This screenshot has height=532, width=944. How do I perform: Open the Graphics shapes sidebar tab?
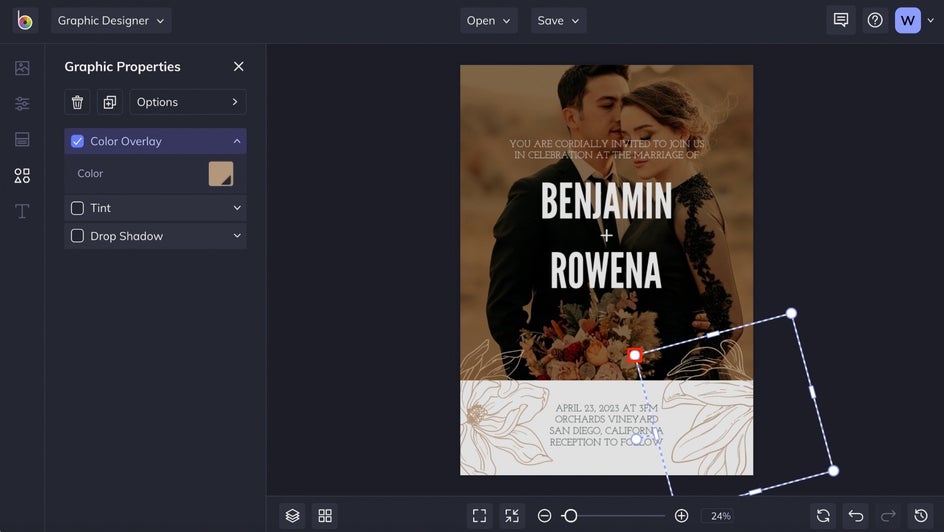click(x=22, y=175)
